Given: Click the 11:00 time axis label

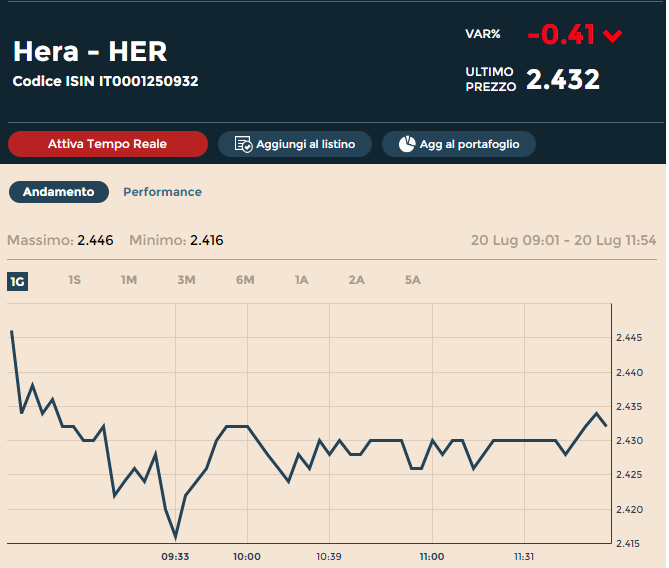Looking at the screenshot, I should 432,556.
